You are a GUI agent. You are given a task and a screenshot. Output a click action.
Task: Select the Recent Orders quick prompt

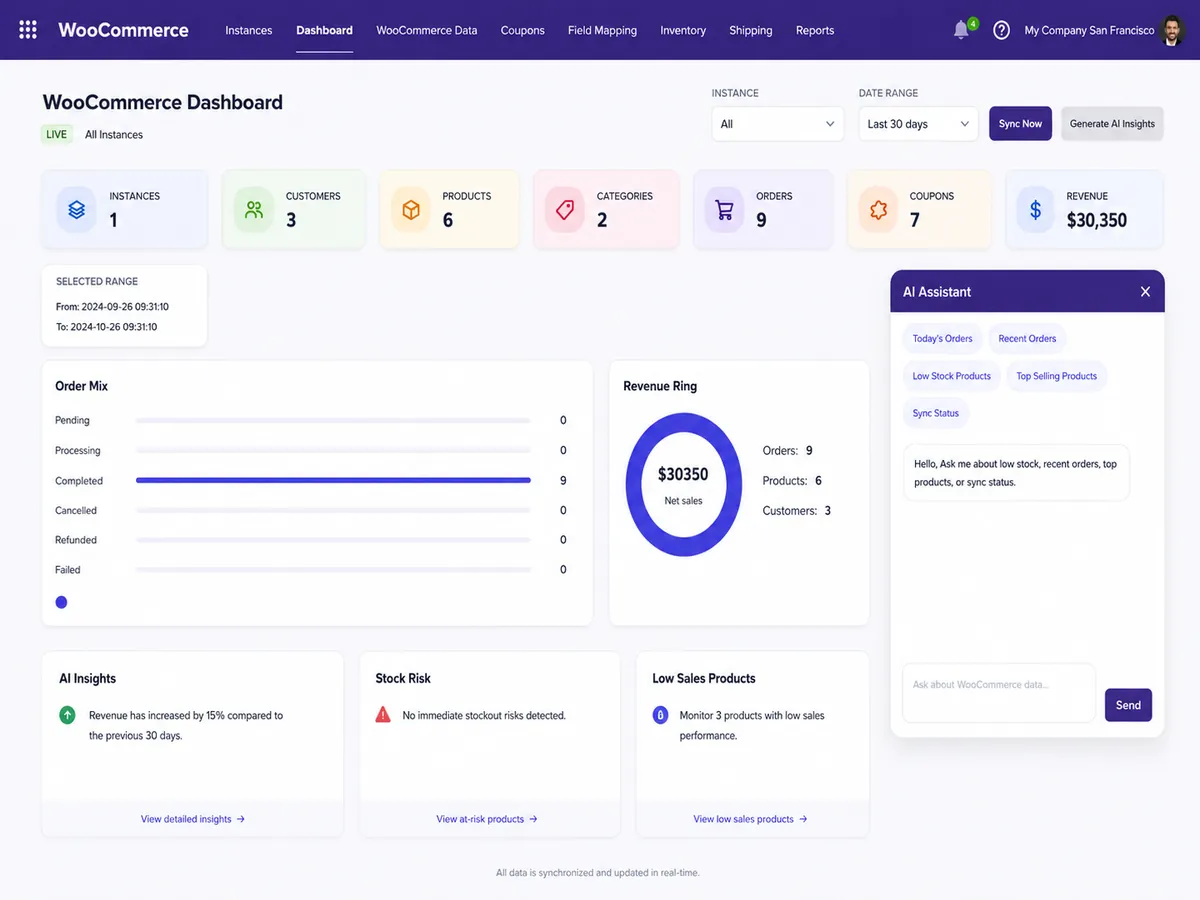[1027, 339]
